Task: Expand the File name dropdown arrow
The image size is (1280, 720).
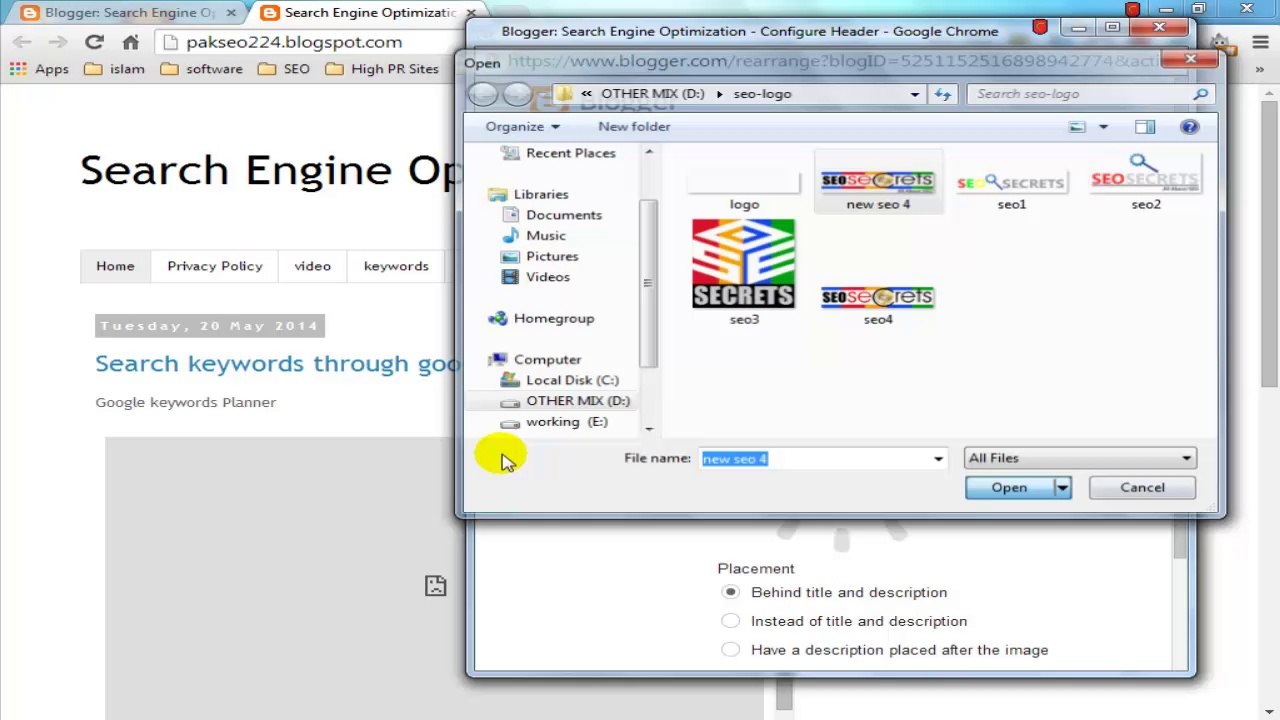Action: point(938,458)
